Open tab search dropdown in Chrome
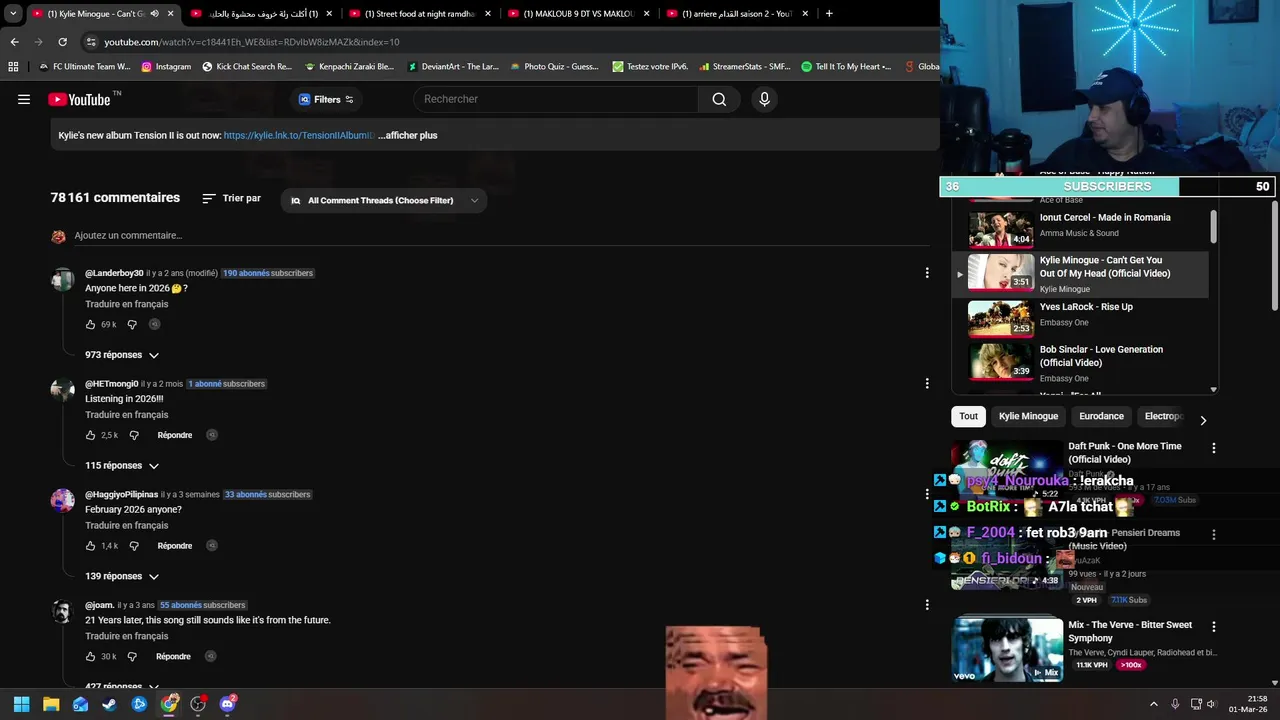The width and height of the screenshot is (1280, 720). coord(13,14)
